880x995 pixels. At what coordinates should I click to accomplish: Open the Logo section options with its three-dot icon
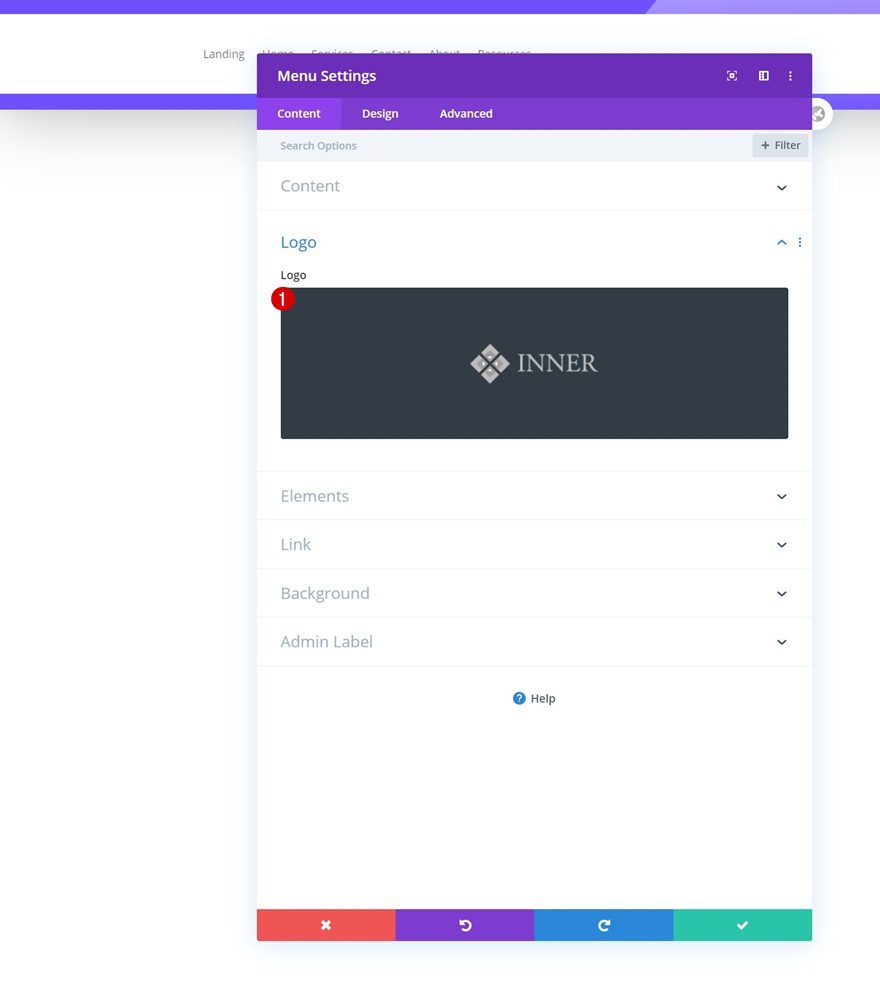pyautogui.click(x=799, y=242)
